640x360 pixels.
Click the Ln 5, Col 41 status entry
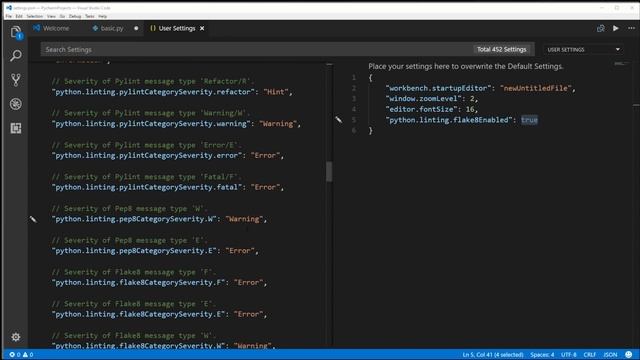(x=493, y=354)
